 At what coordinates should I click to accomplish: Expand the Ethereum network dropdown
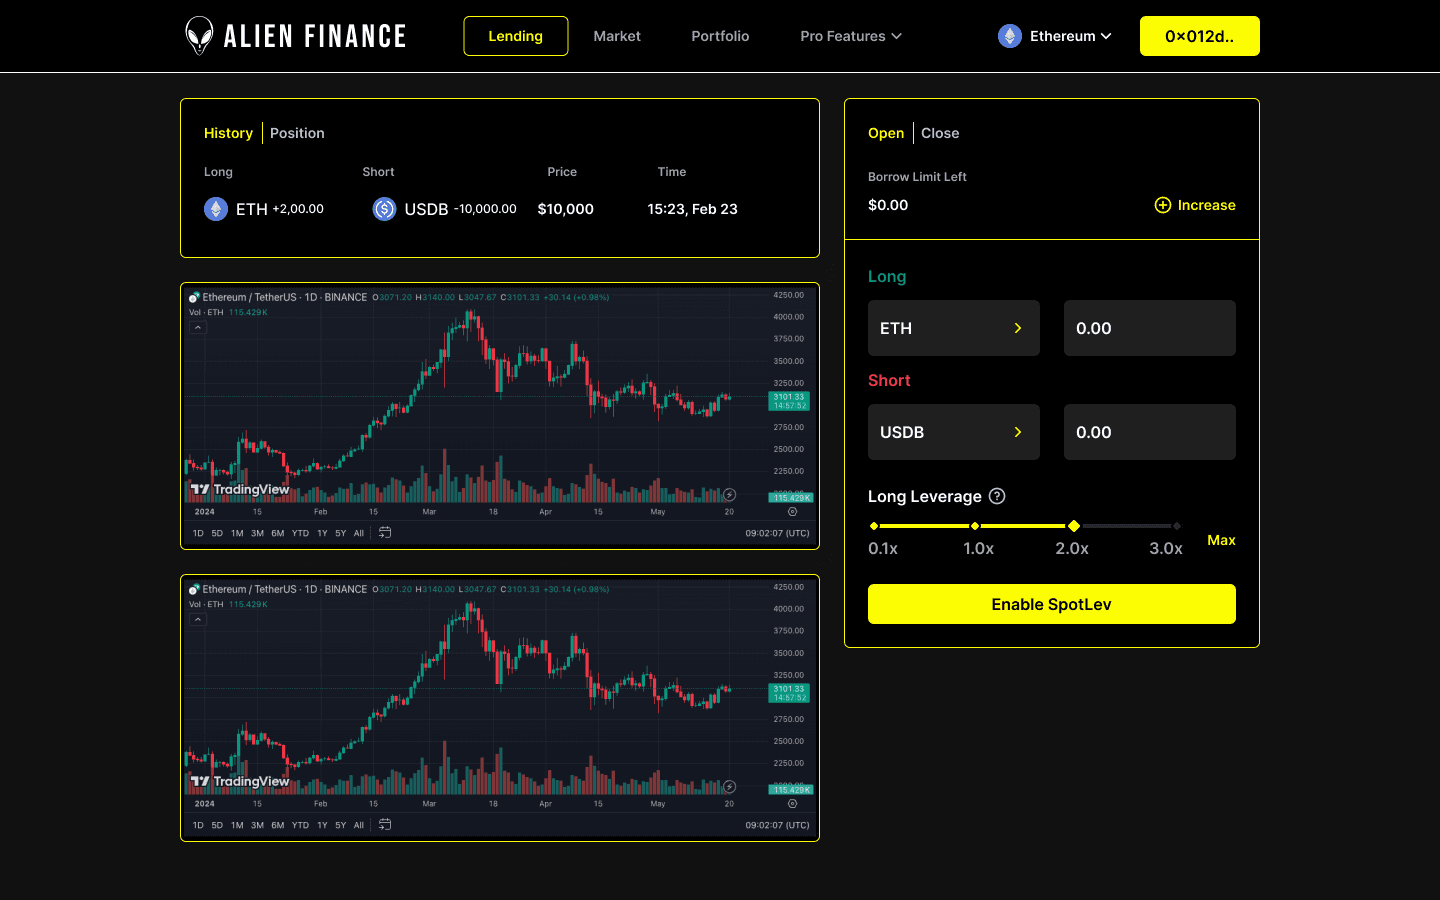pyautogui.click(x=1055, y=35)
